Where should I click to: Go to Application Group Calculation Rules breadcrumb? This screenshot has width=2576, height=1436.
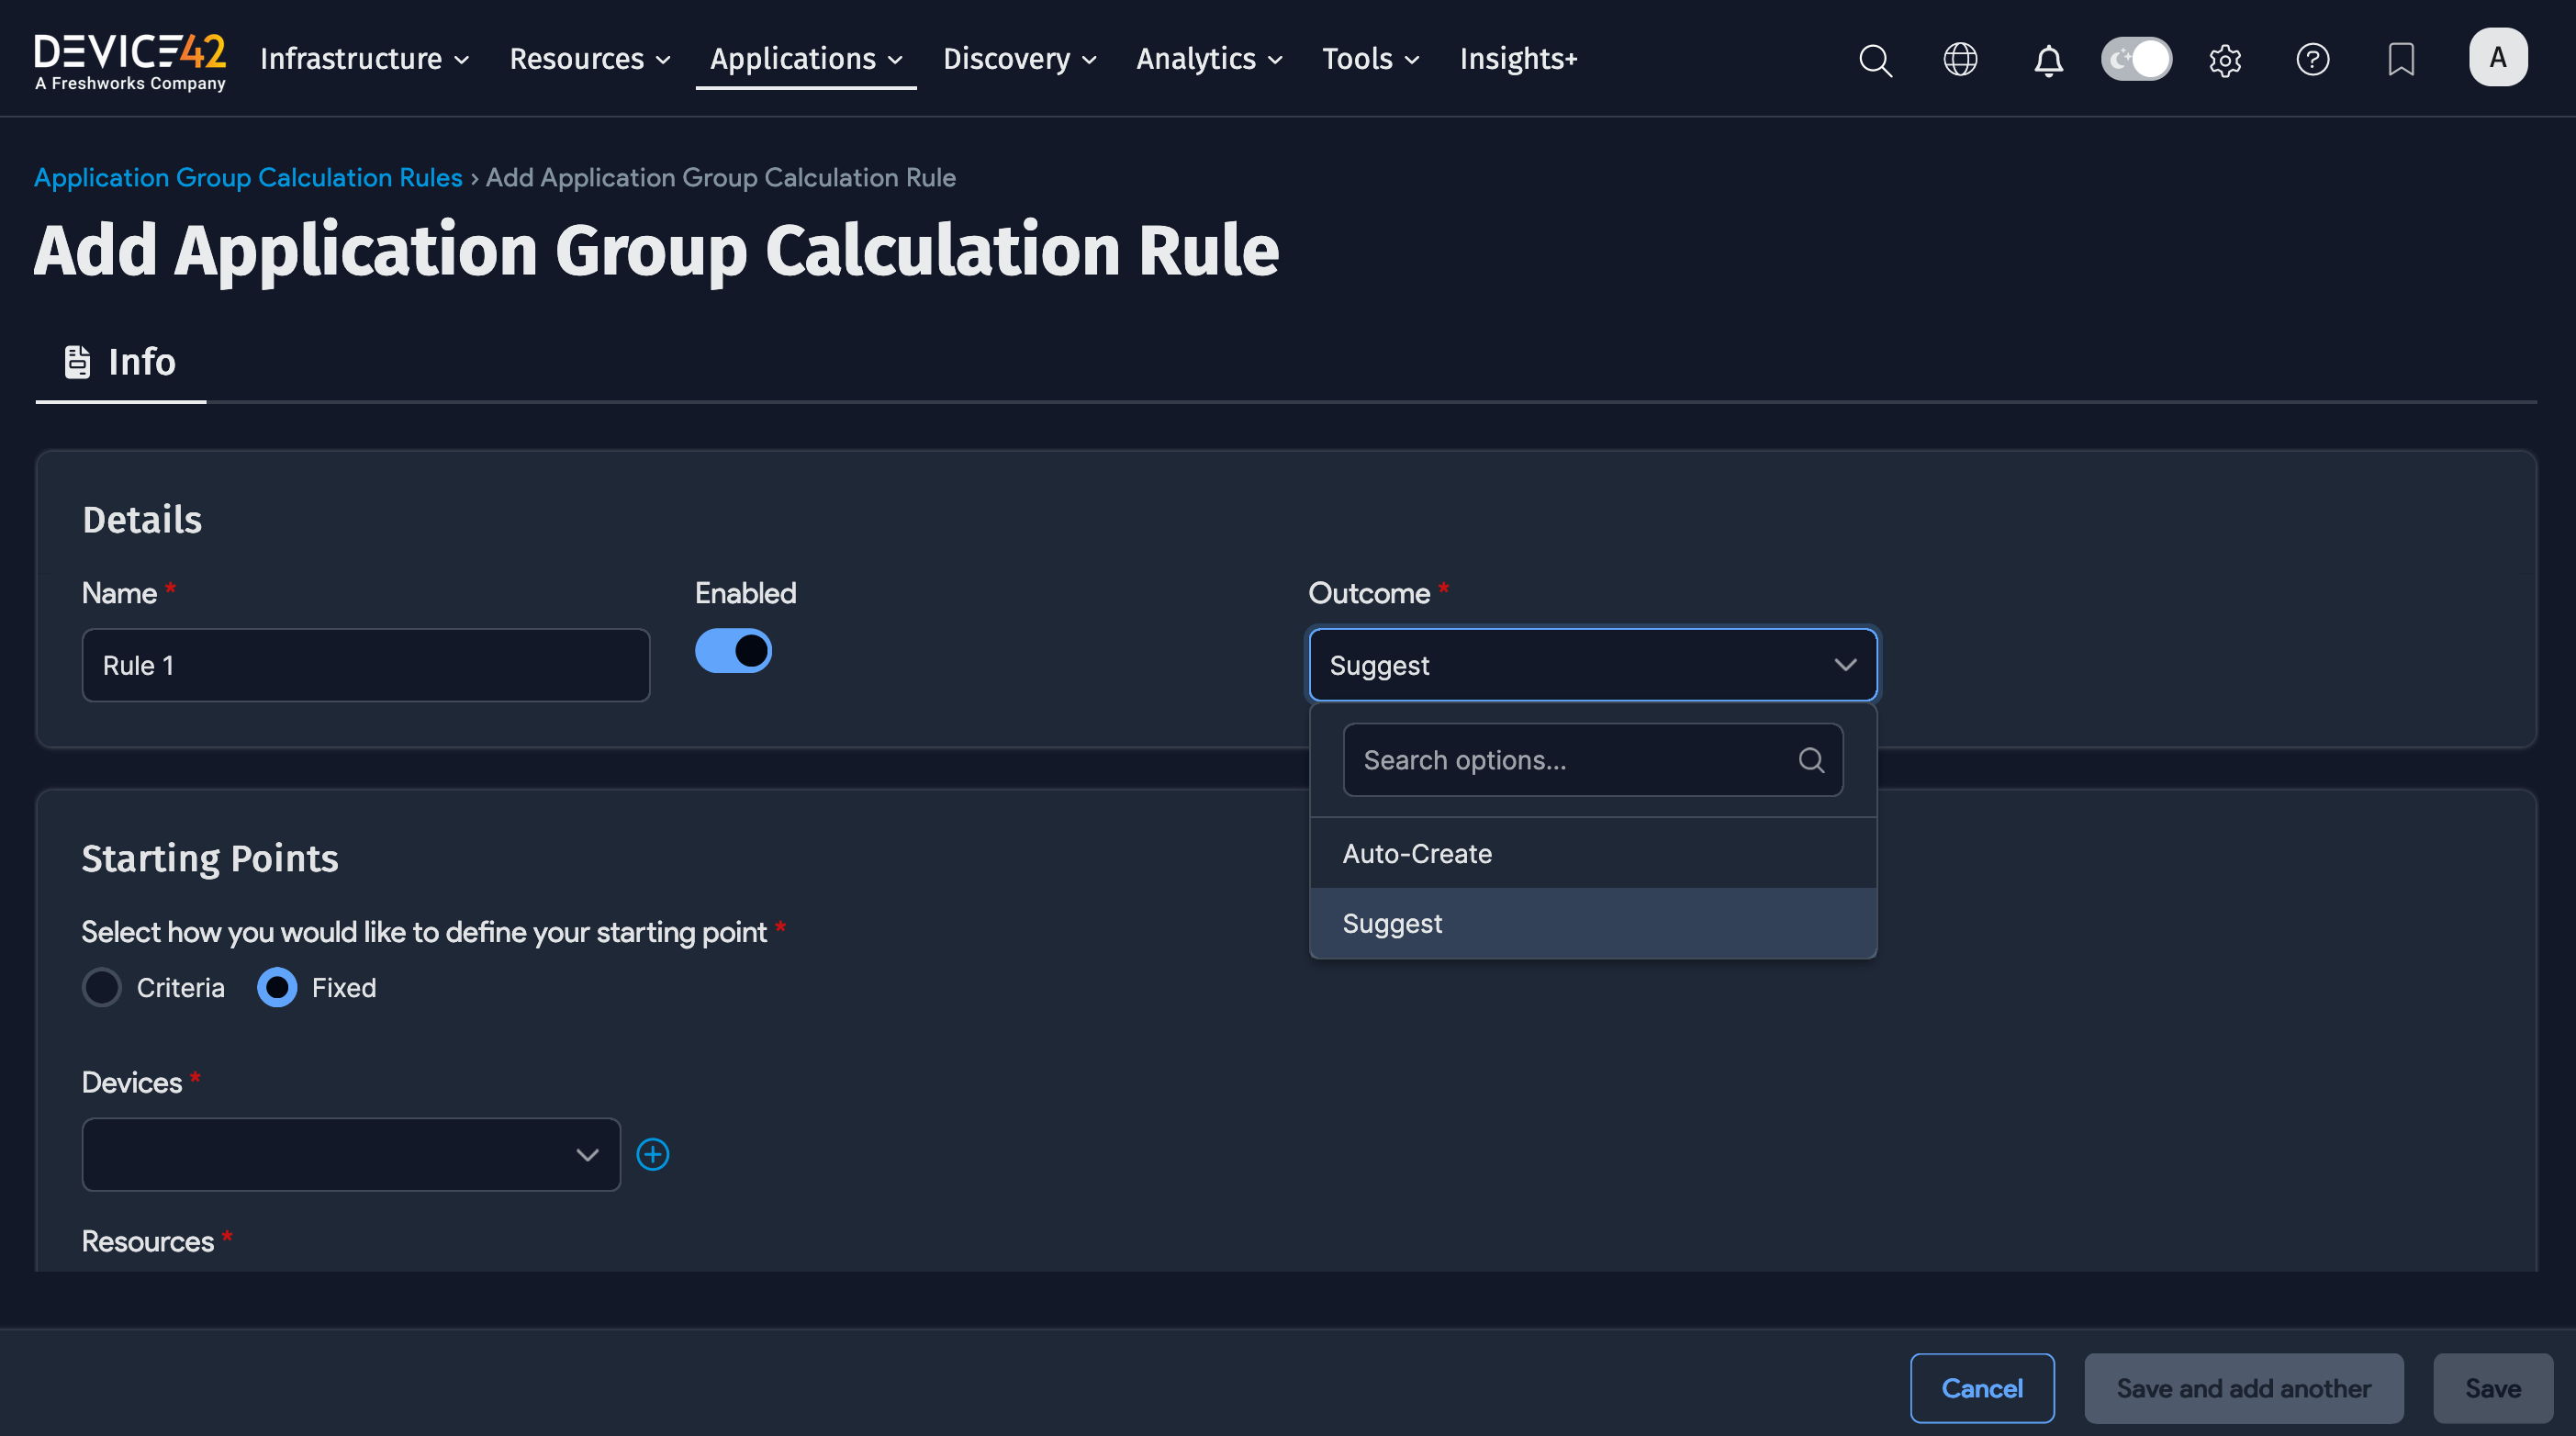coord(248,177)
